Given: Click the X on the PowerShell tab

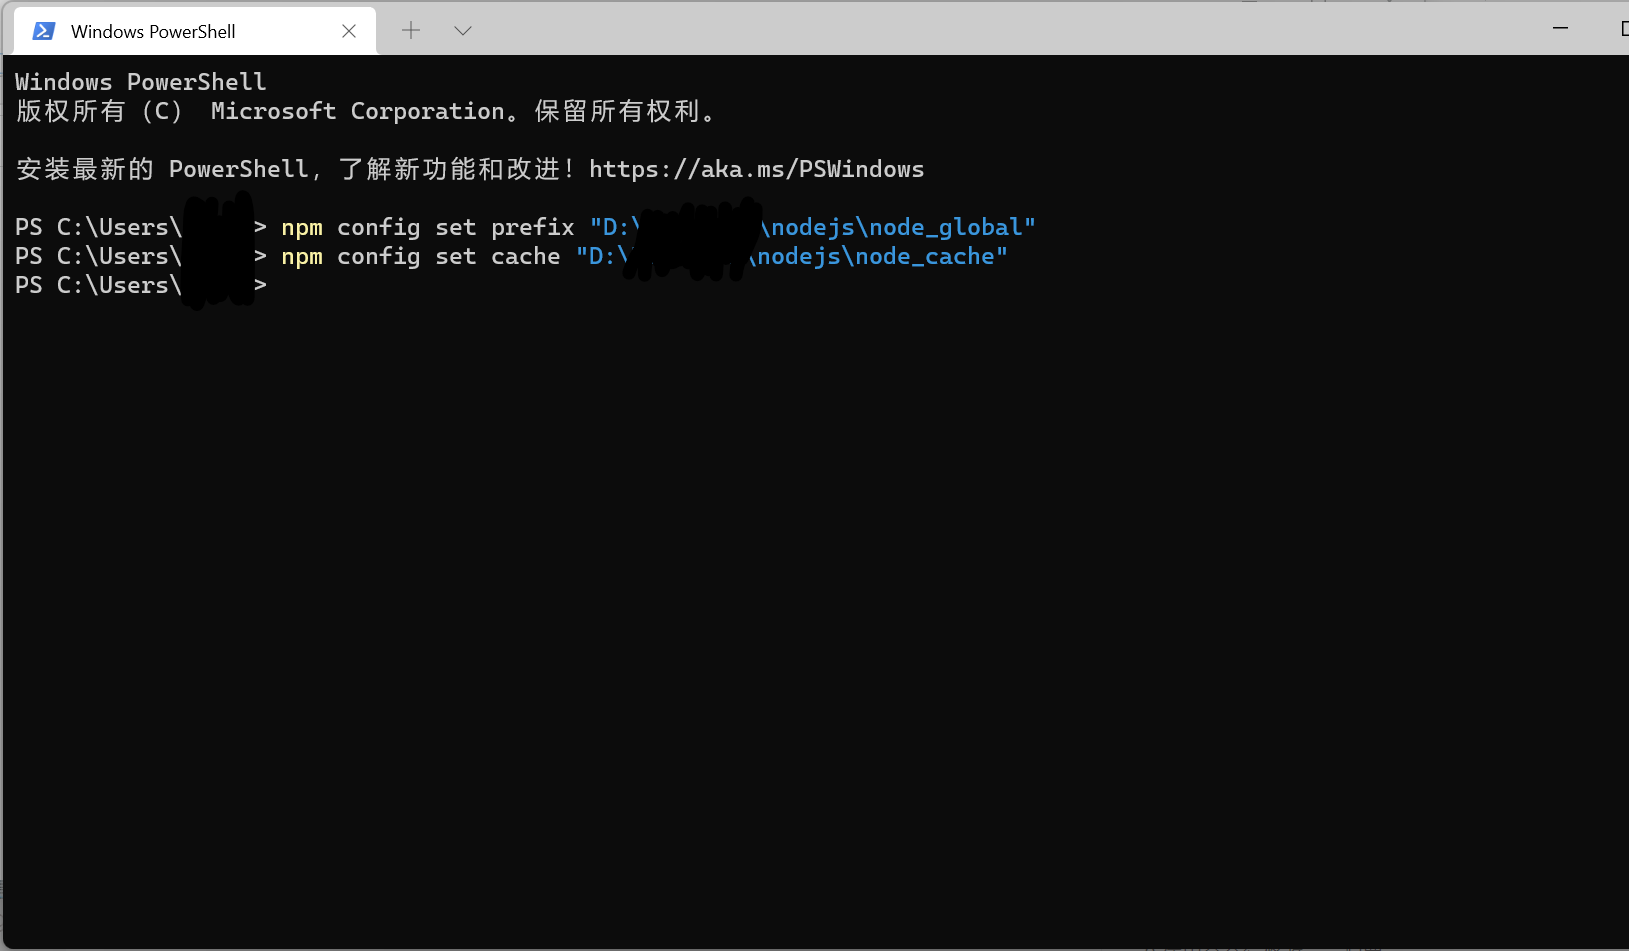Looking at the screenshot, I should [x=349, y=31].
